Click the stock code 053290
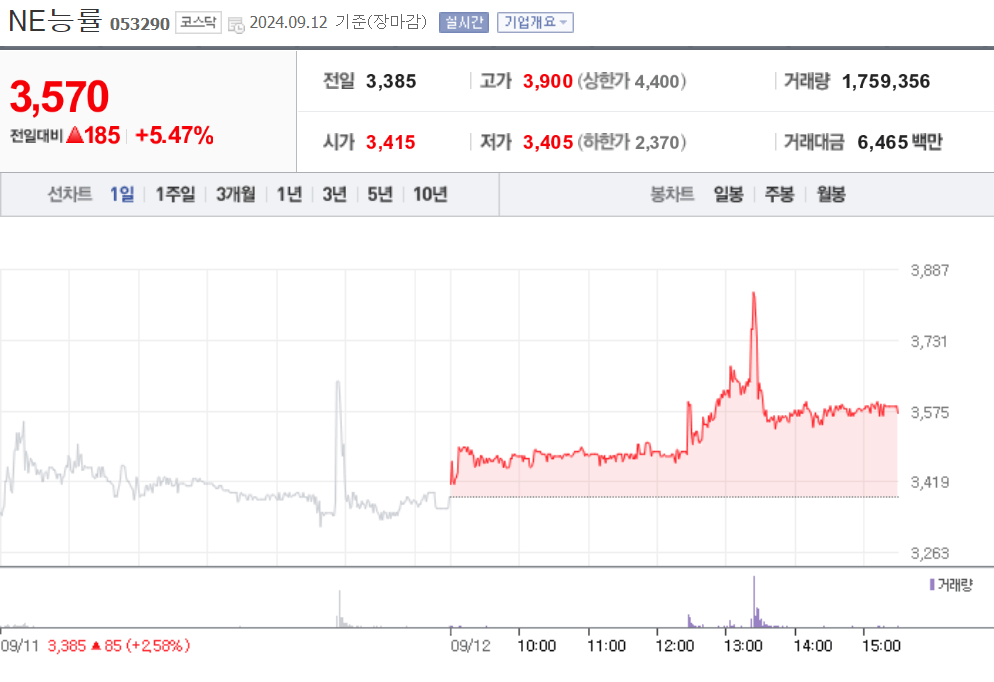 click(x=139, y=24)
